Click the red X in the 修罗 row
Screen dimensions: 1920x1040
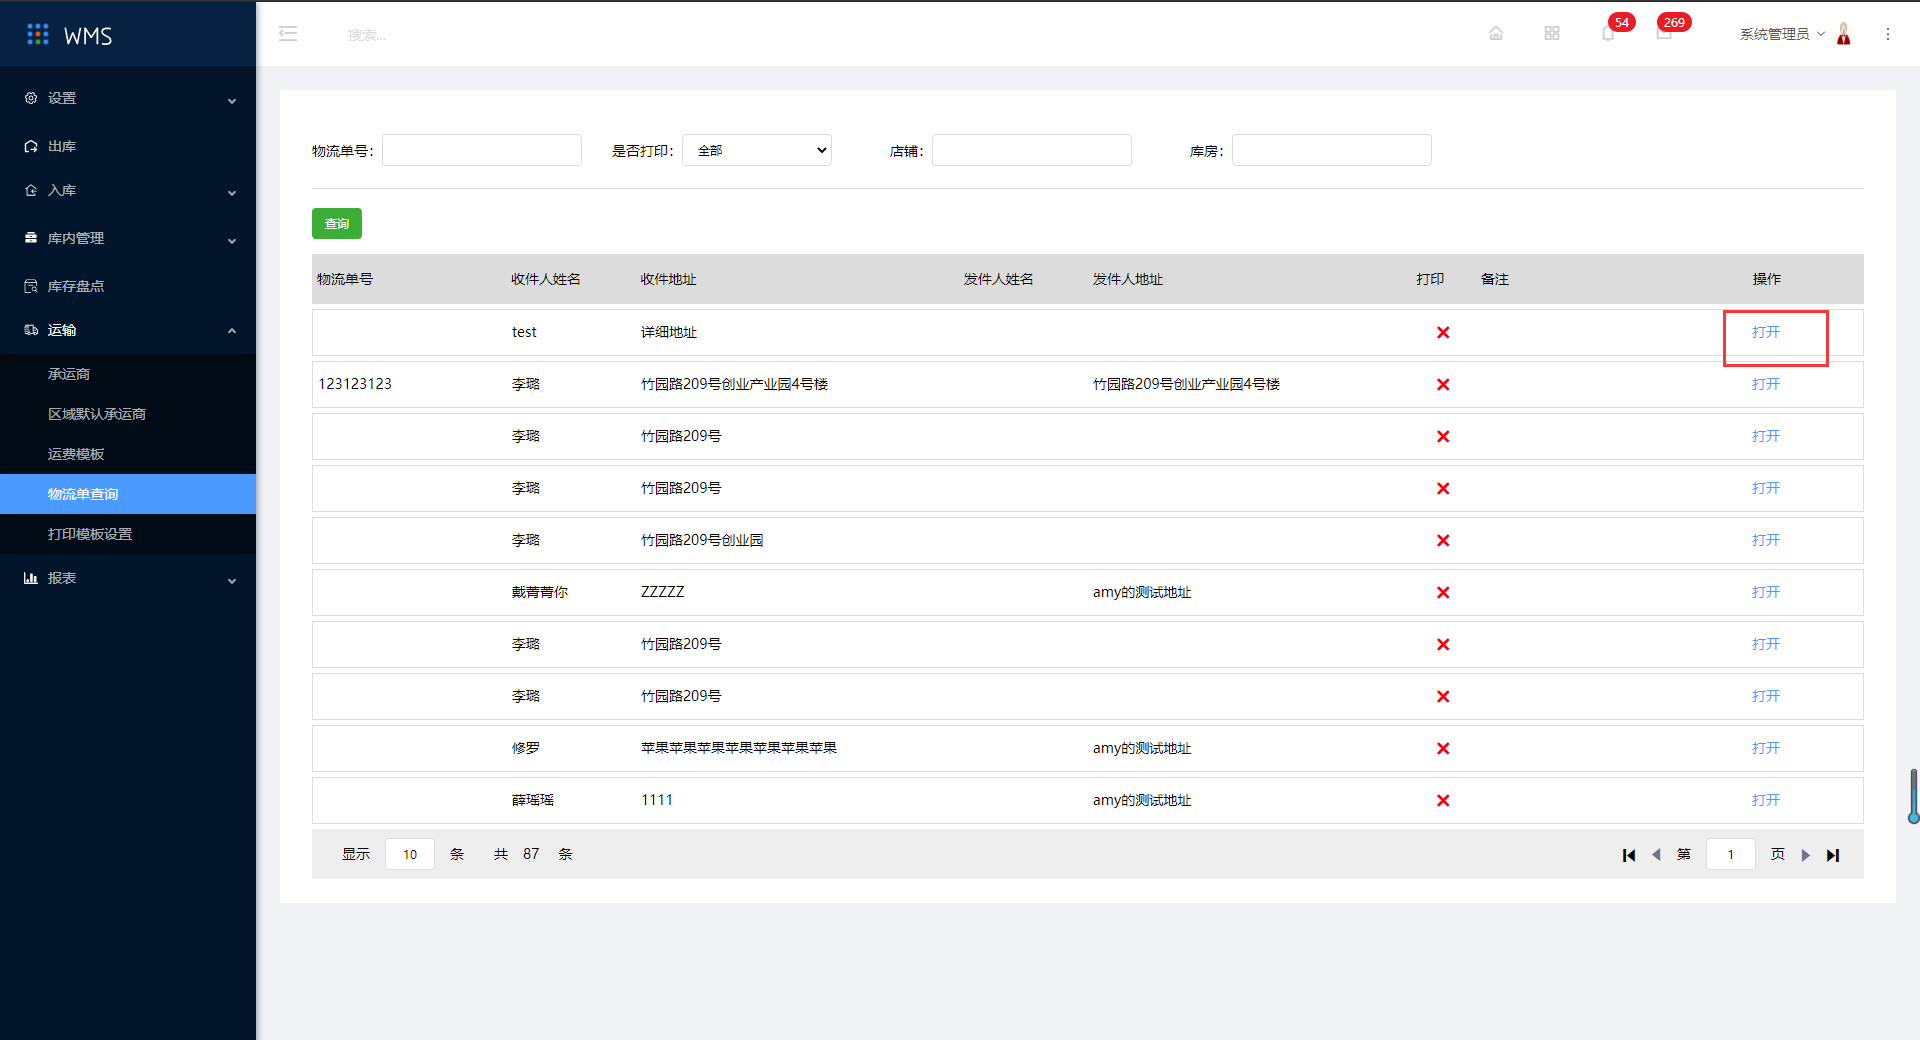coord(1443,748)
